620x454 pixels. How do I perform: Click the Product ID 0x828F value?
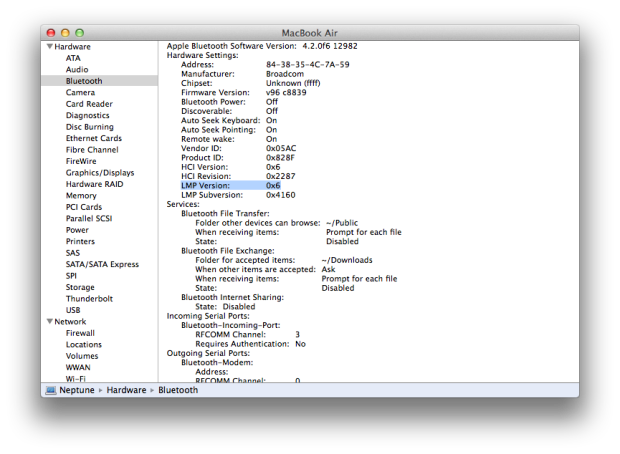tap(280, 158)
